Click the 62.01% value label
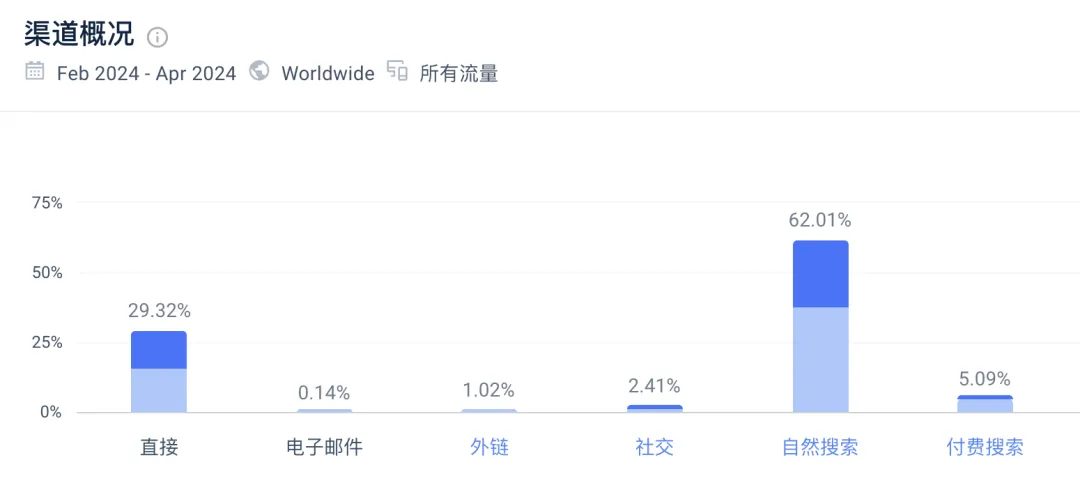The width and height of the screenshot is (1080, 499). coord(820,220)
